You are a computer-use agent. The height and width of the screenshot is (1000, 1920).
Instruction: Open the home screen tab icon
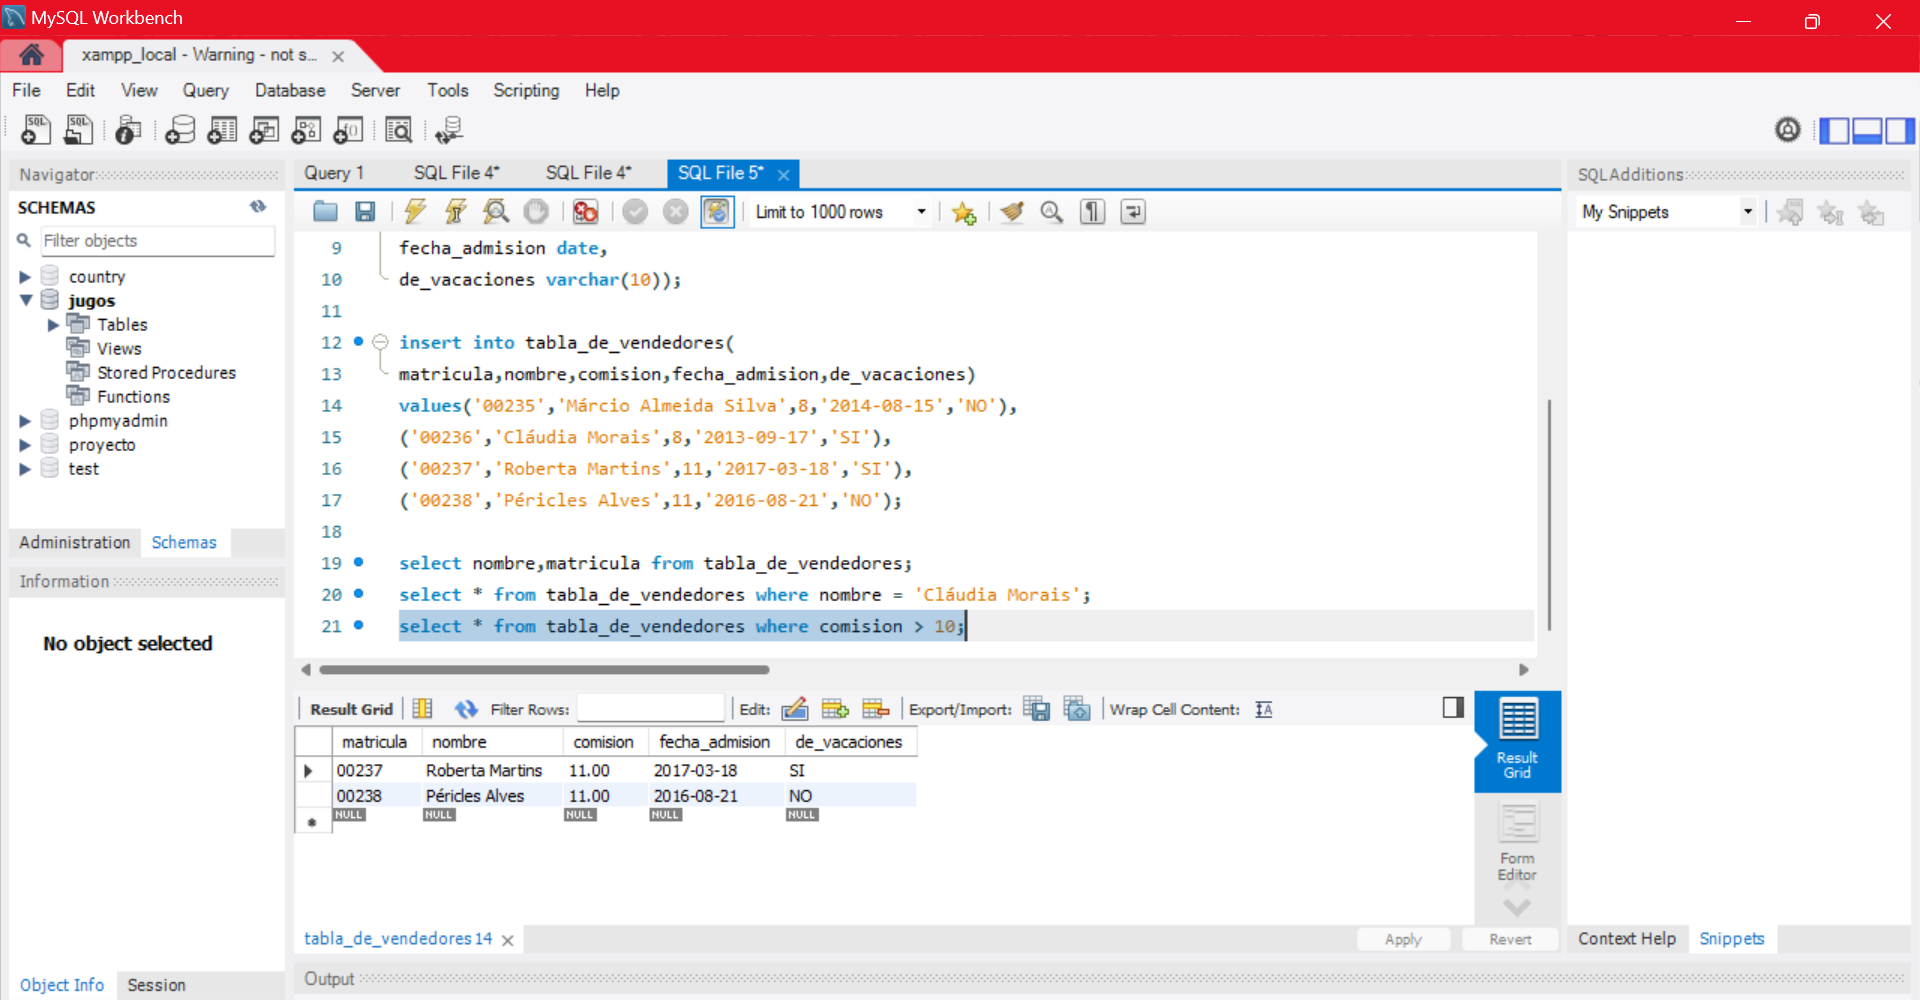(x=31, y=55)
